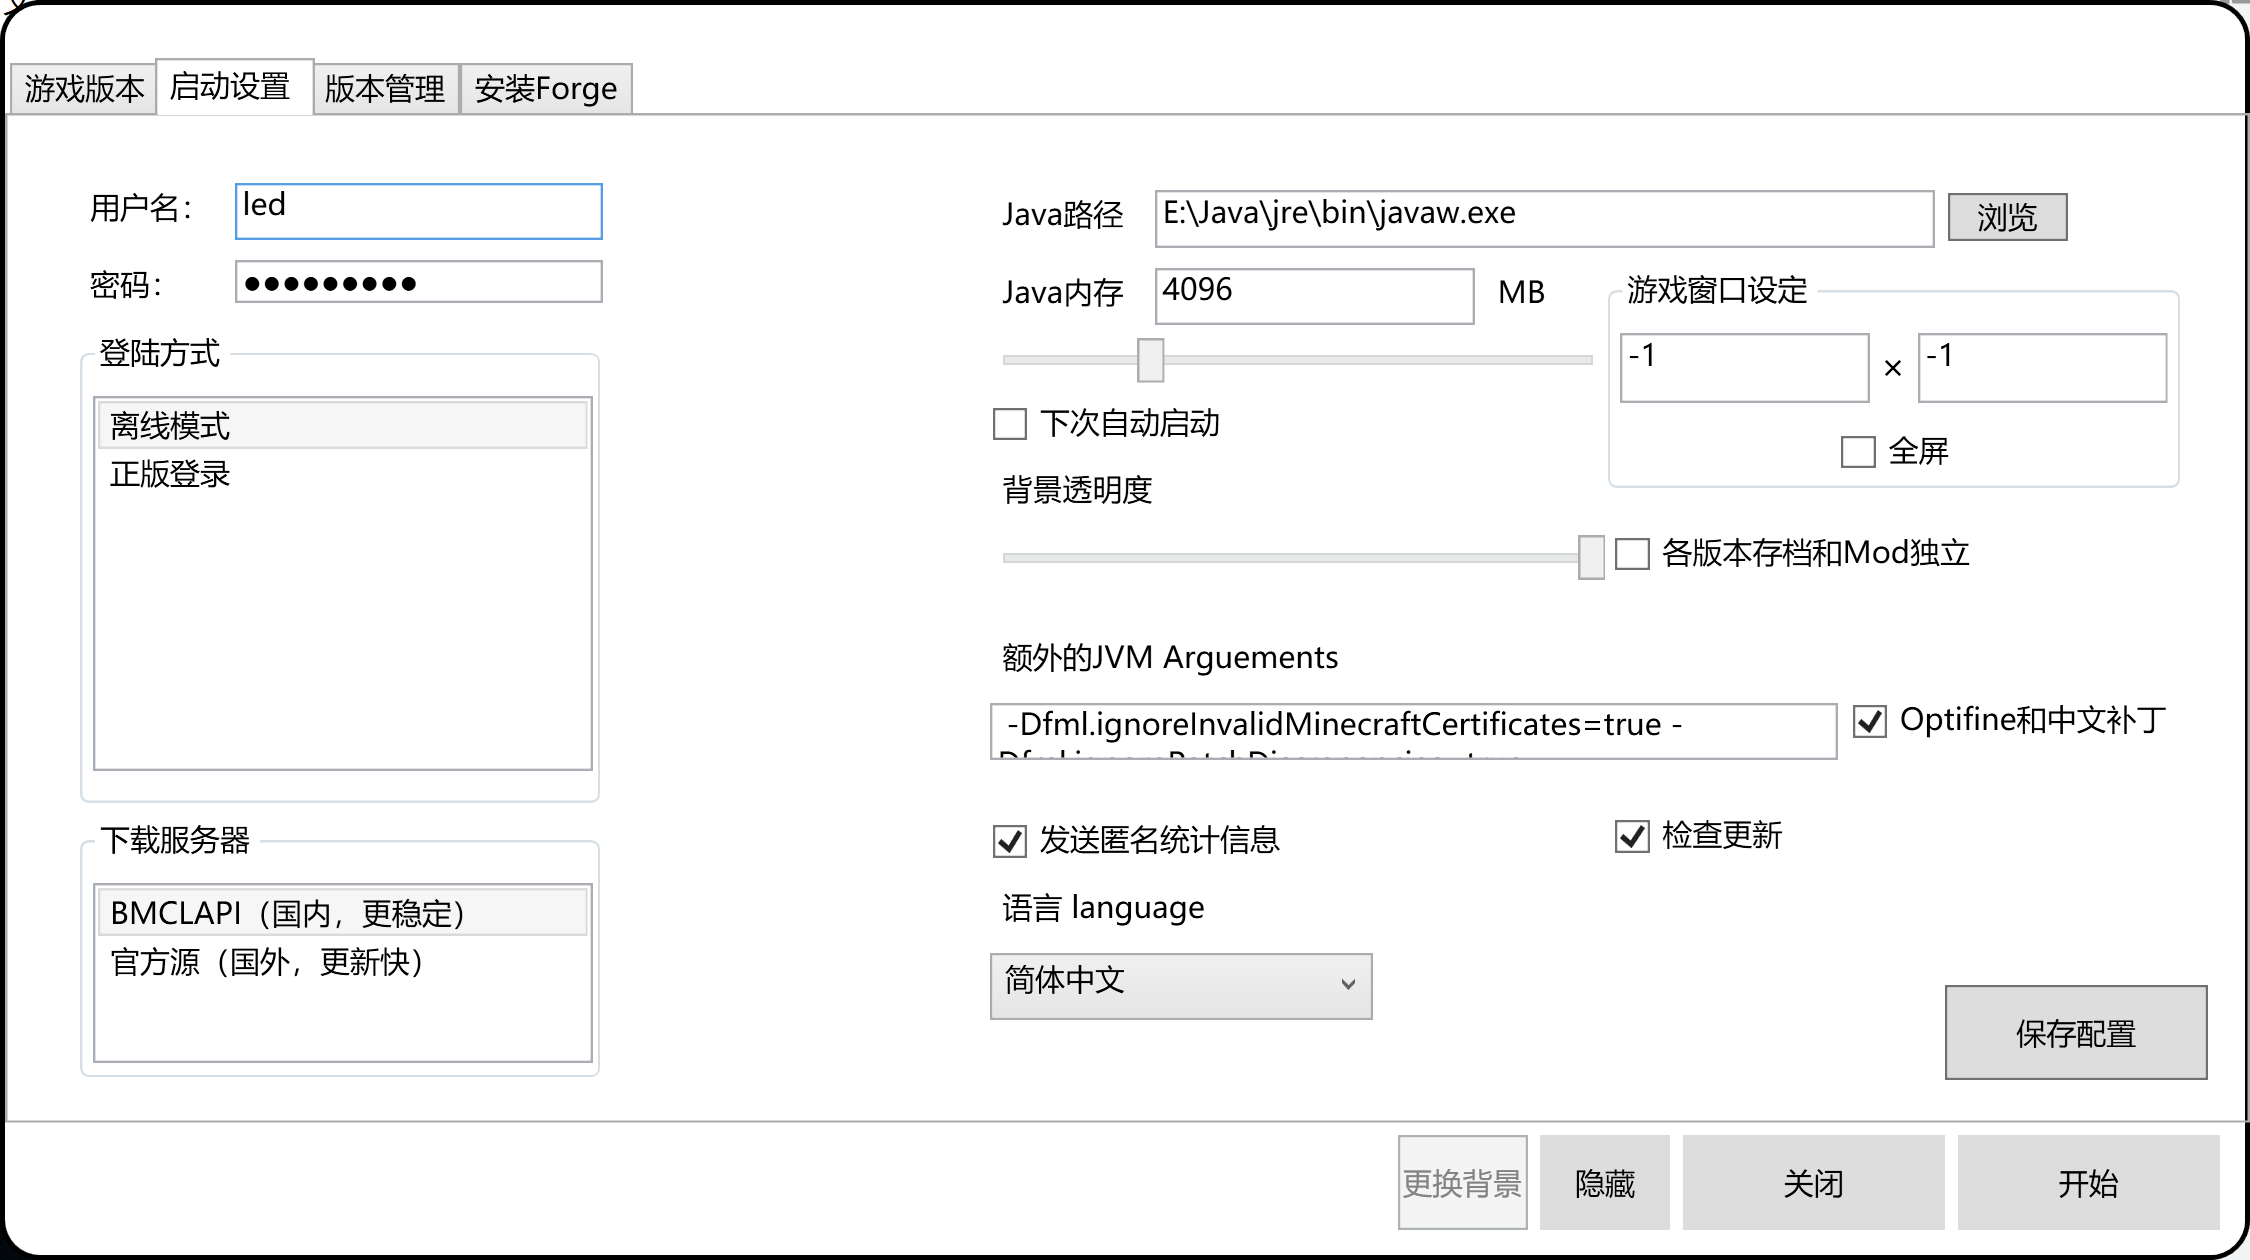This screenshot has width=2250, height=1260.
Task: Disable 发送匿名统计信息 checkbox
Action: point(1010,841)
